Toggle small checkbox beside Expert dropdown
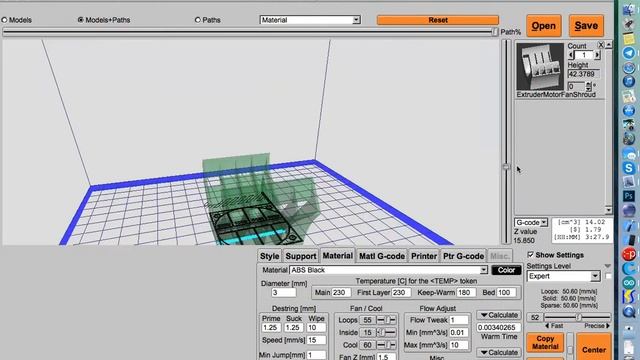640x360 pixels. [608, 276]
